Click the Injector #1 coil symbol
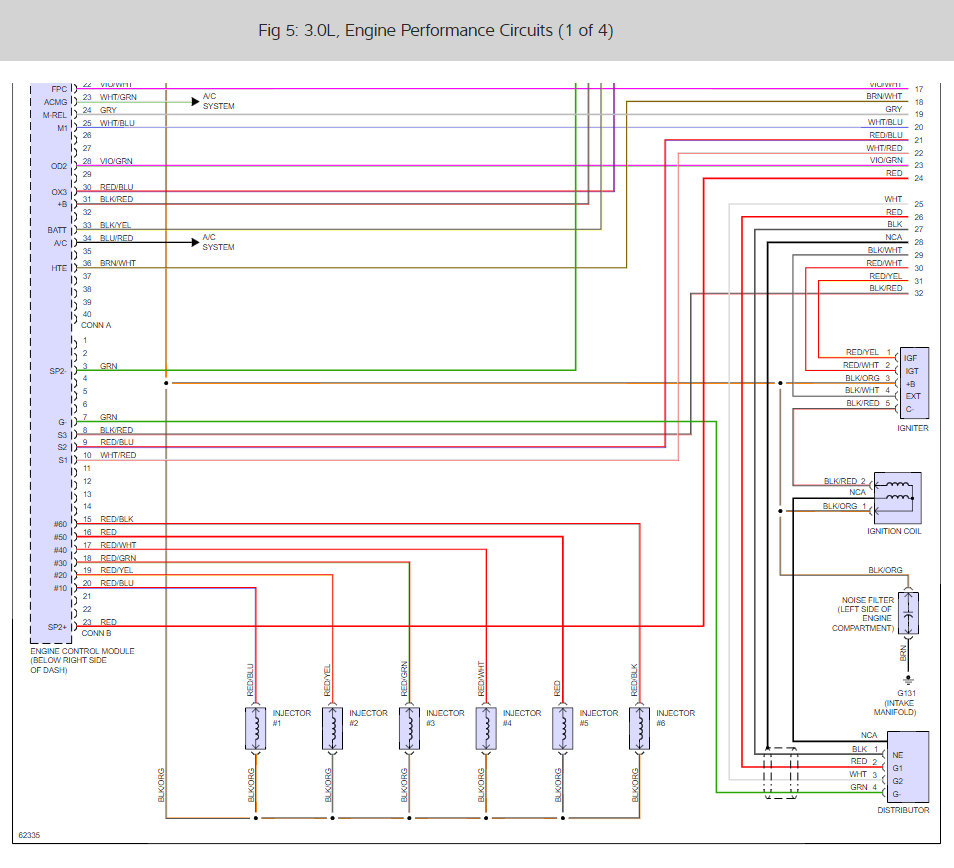Image resolution: width=954 pixels, height=868 pixels. click(x=256, y=729)
